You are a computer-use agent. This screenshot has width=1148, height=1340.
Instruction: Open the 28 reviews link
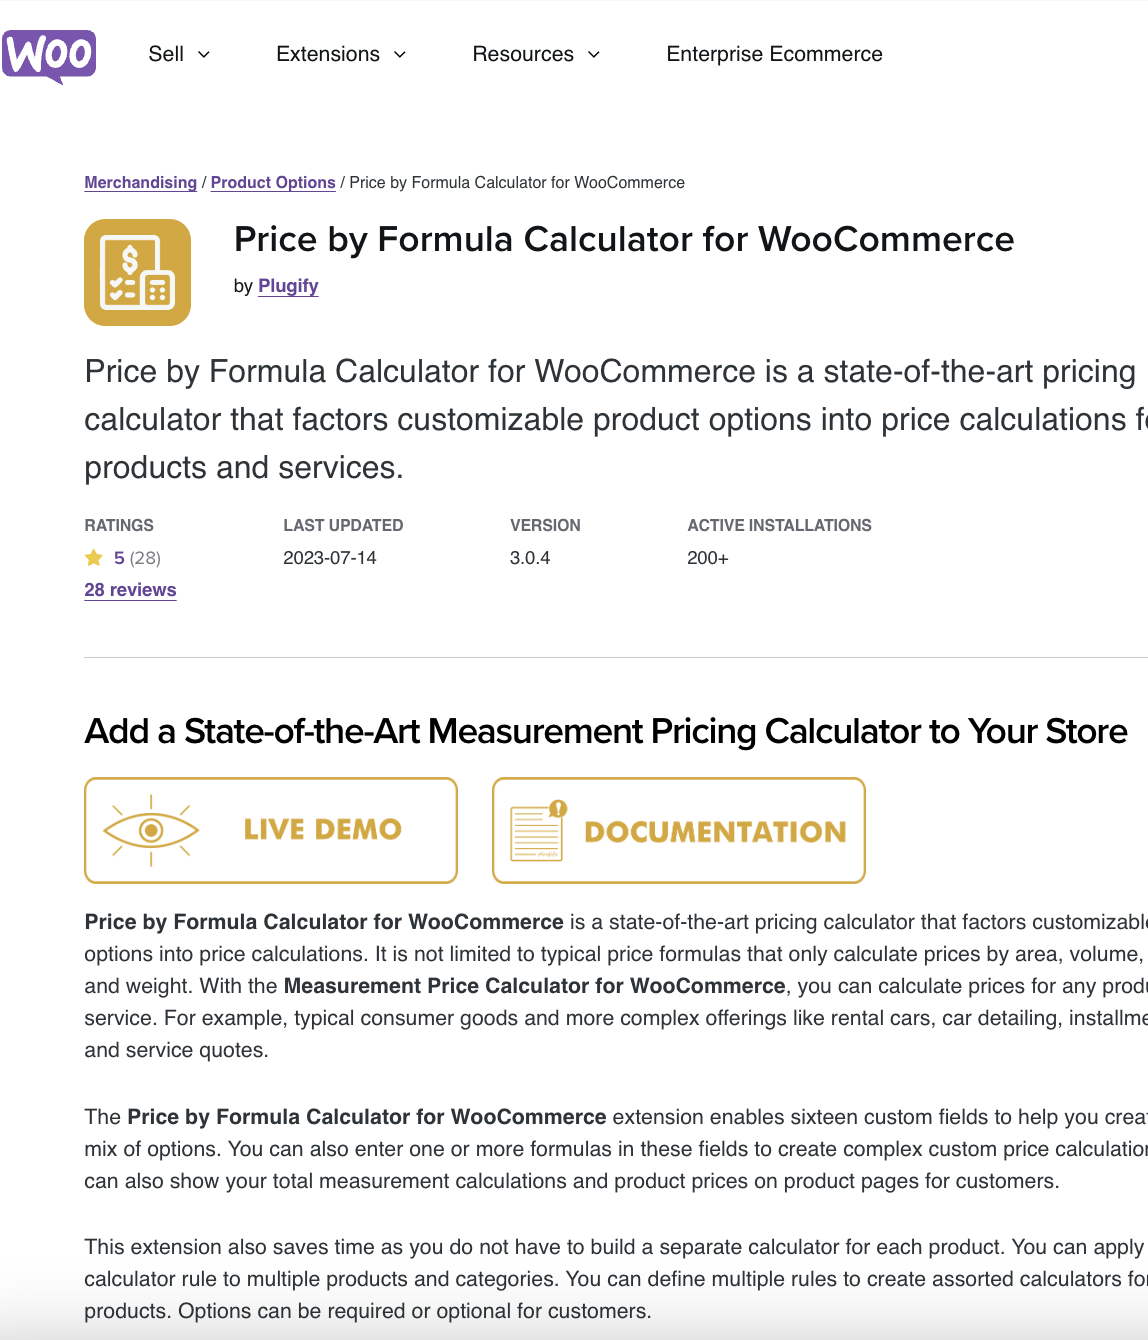coord(130,590)
